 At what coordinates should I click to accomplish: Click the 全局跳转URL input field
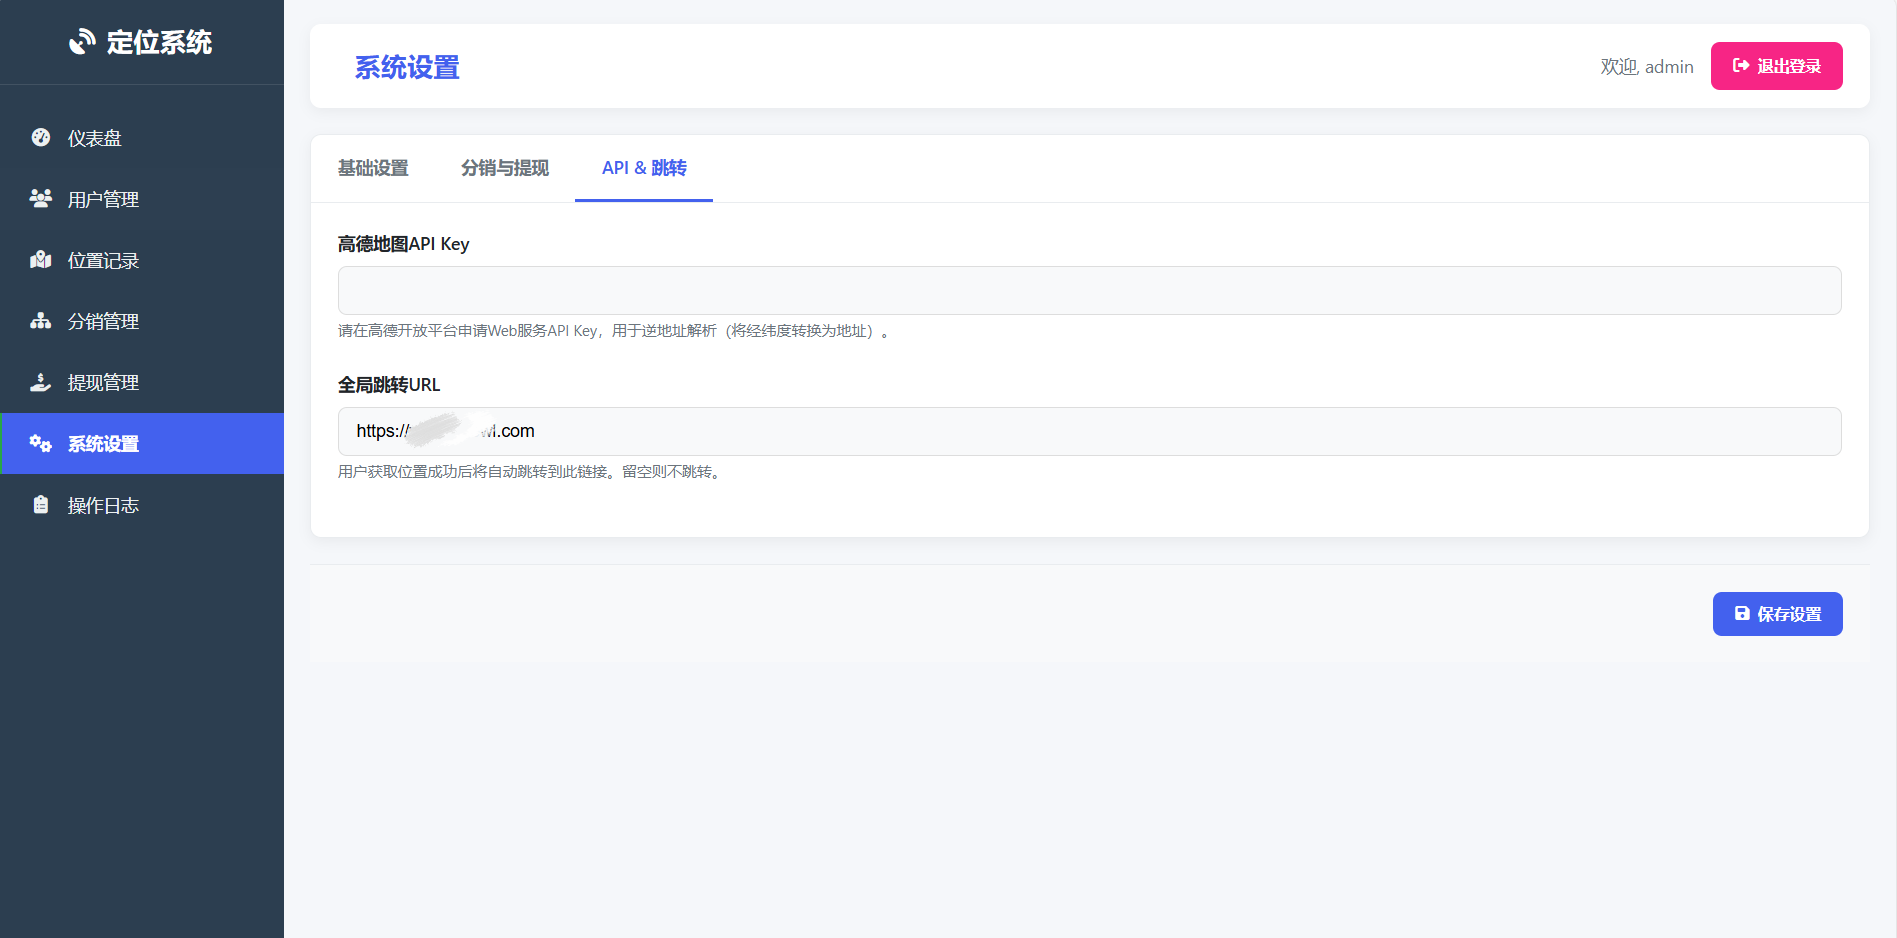tap(1088, 431)
